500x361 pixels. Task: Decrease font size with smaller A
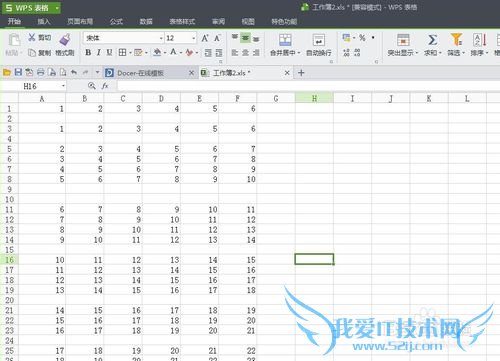tap(217, 38)
